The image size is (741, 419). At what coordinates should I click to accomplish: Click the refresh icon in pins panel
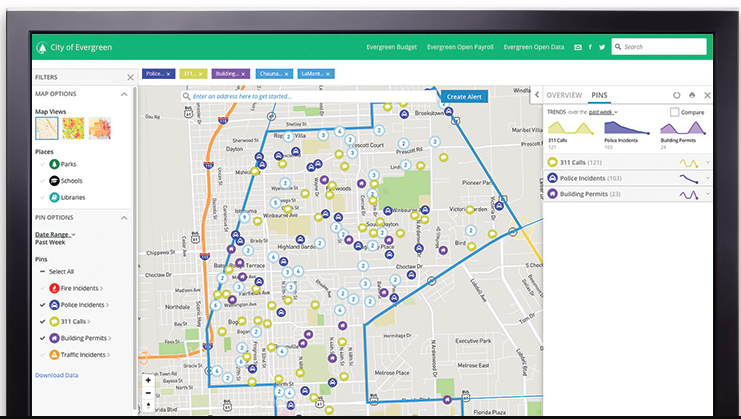point(677,95)
